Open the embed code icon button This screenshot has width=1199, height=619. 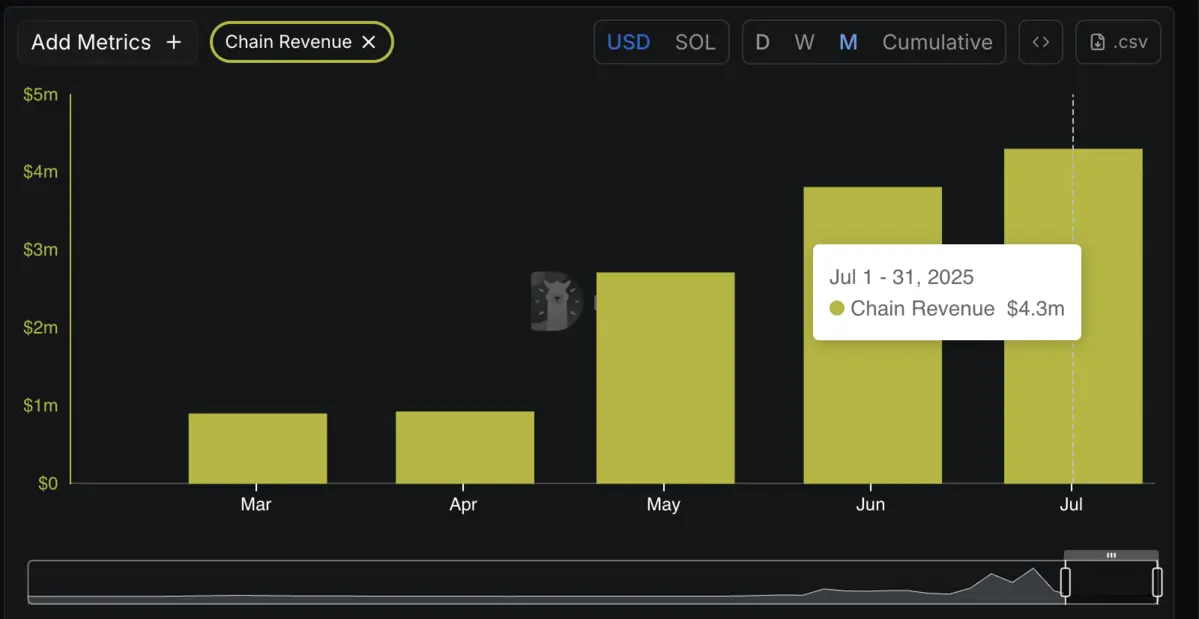coord(1040,42)
